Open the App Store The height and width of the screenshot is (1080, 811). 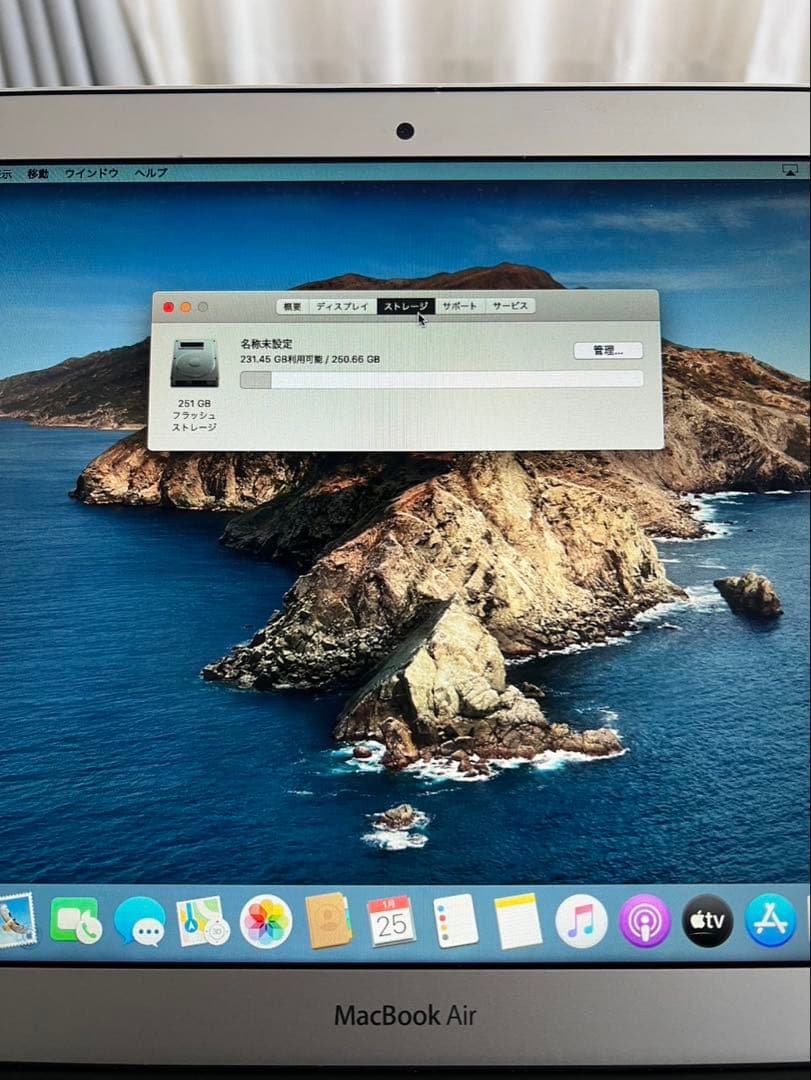click(x=767, y=920)
